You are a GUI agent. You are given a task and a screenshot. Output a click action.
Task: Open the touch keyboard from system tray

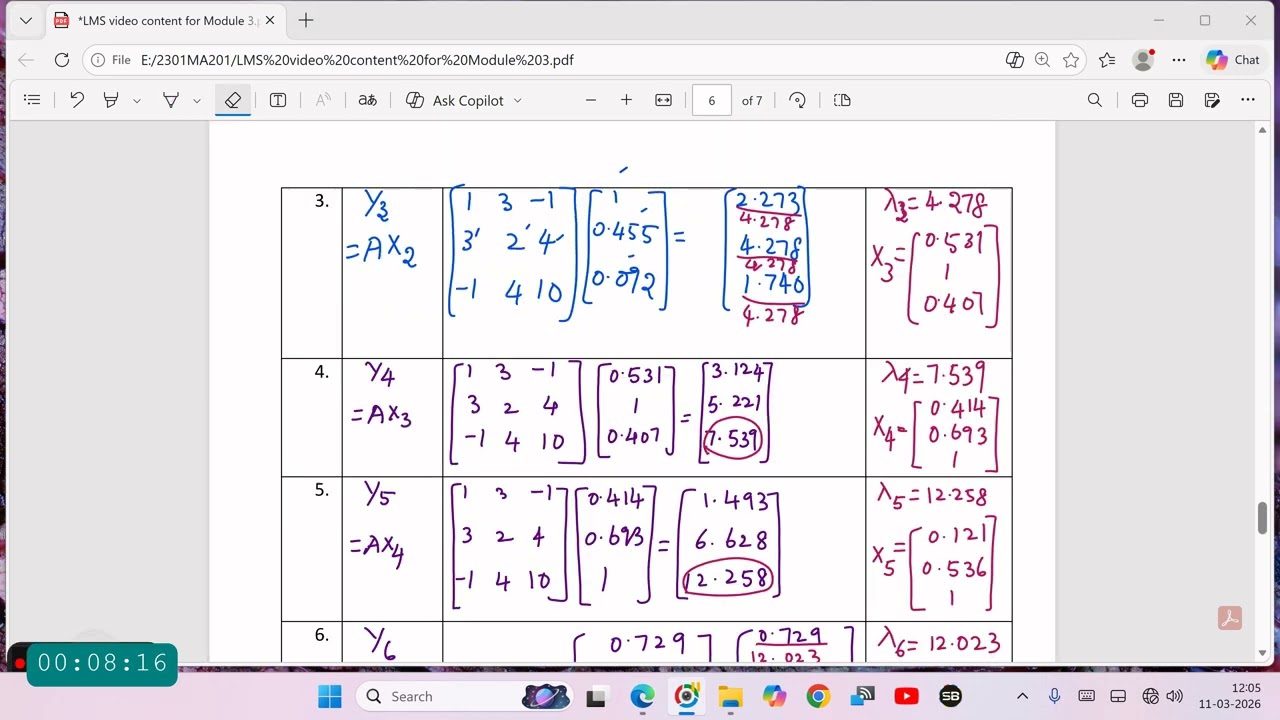pos(1086,696)
